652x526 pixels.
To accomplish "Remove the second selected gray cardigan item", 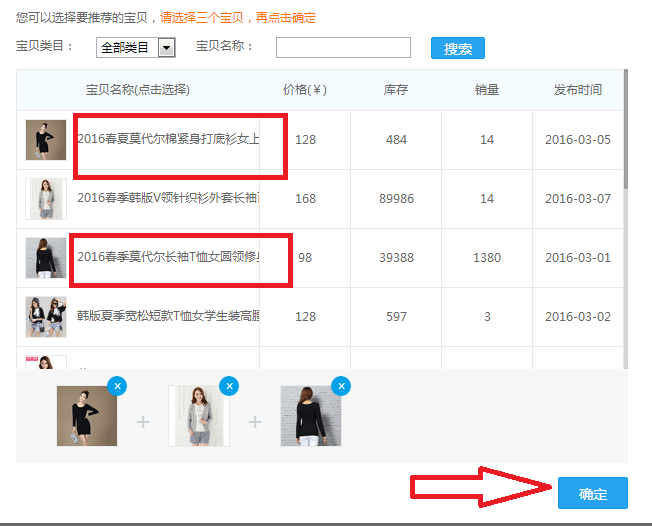I will (x=229, y=386).
